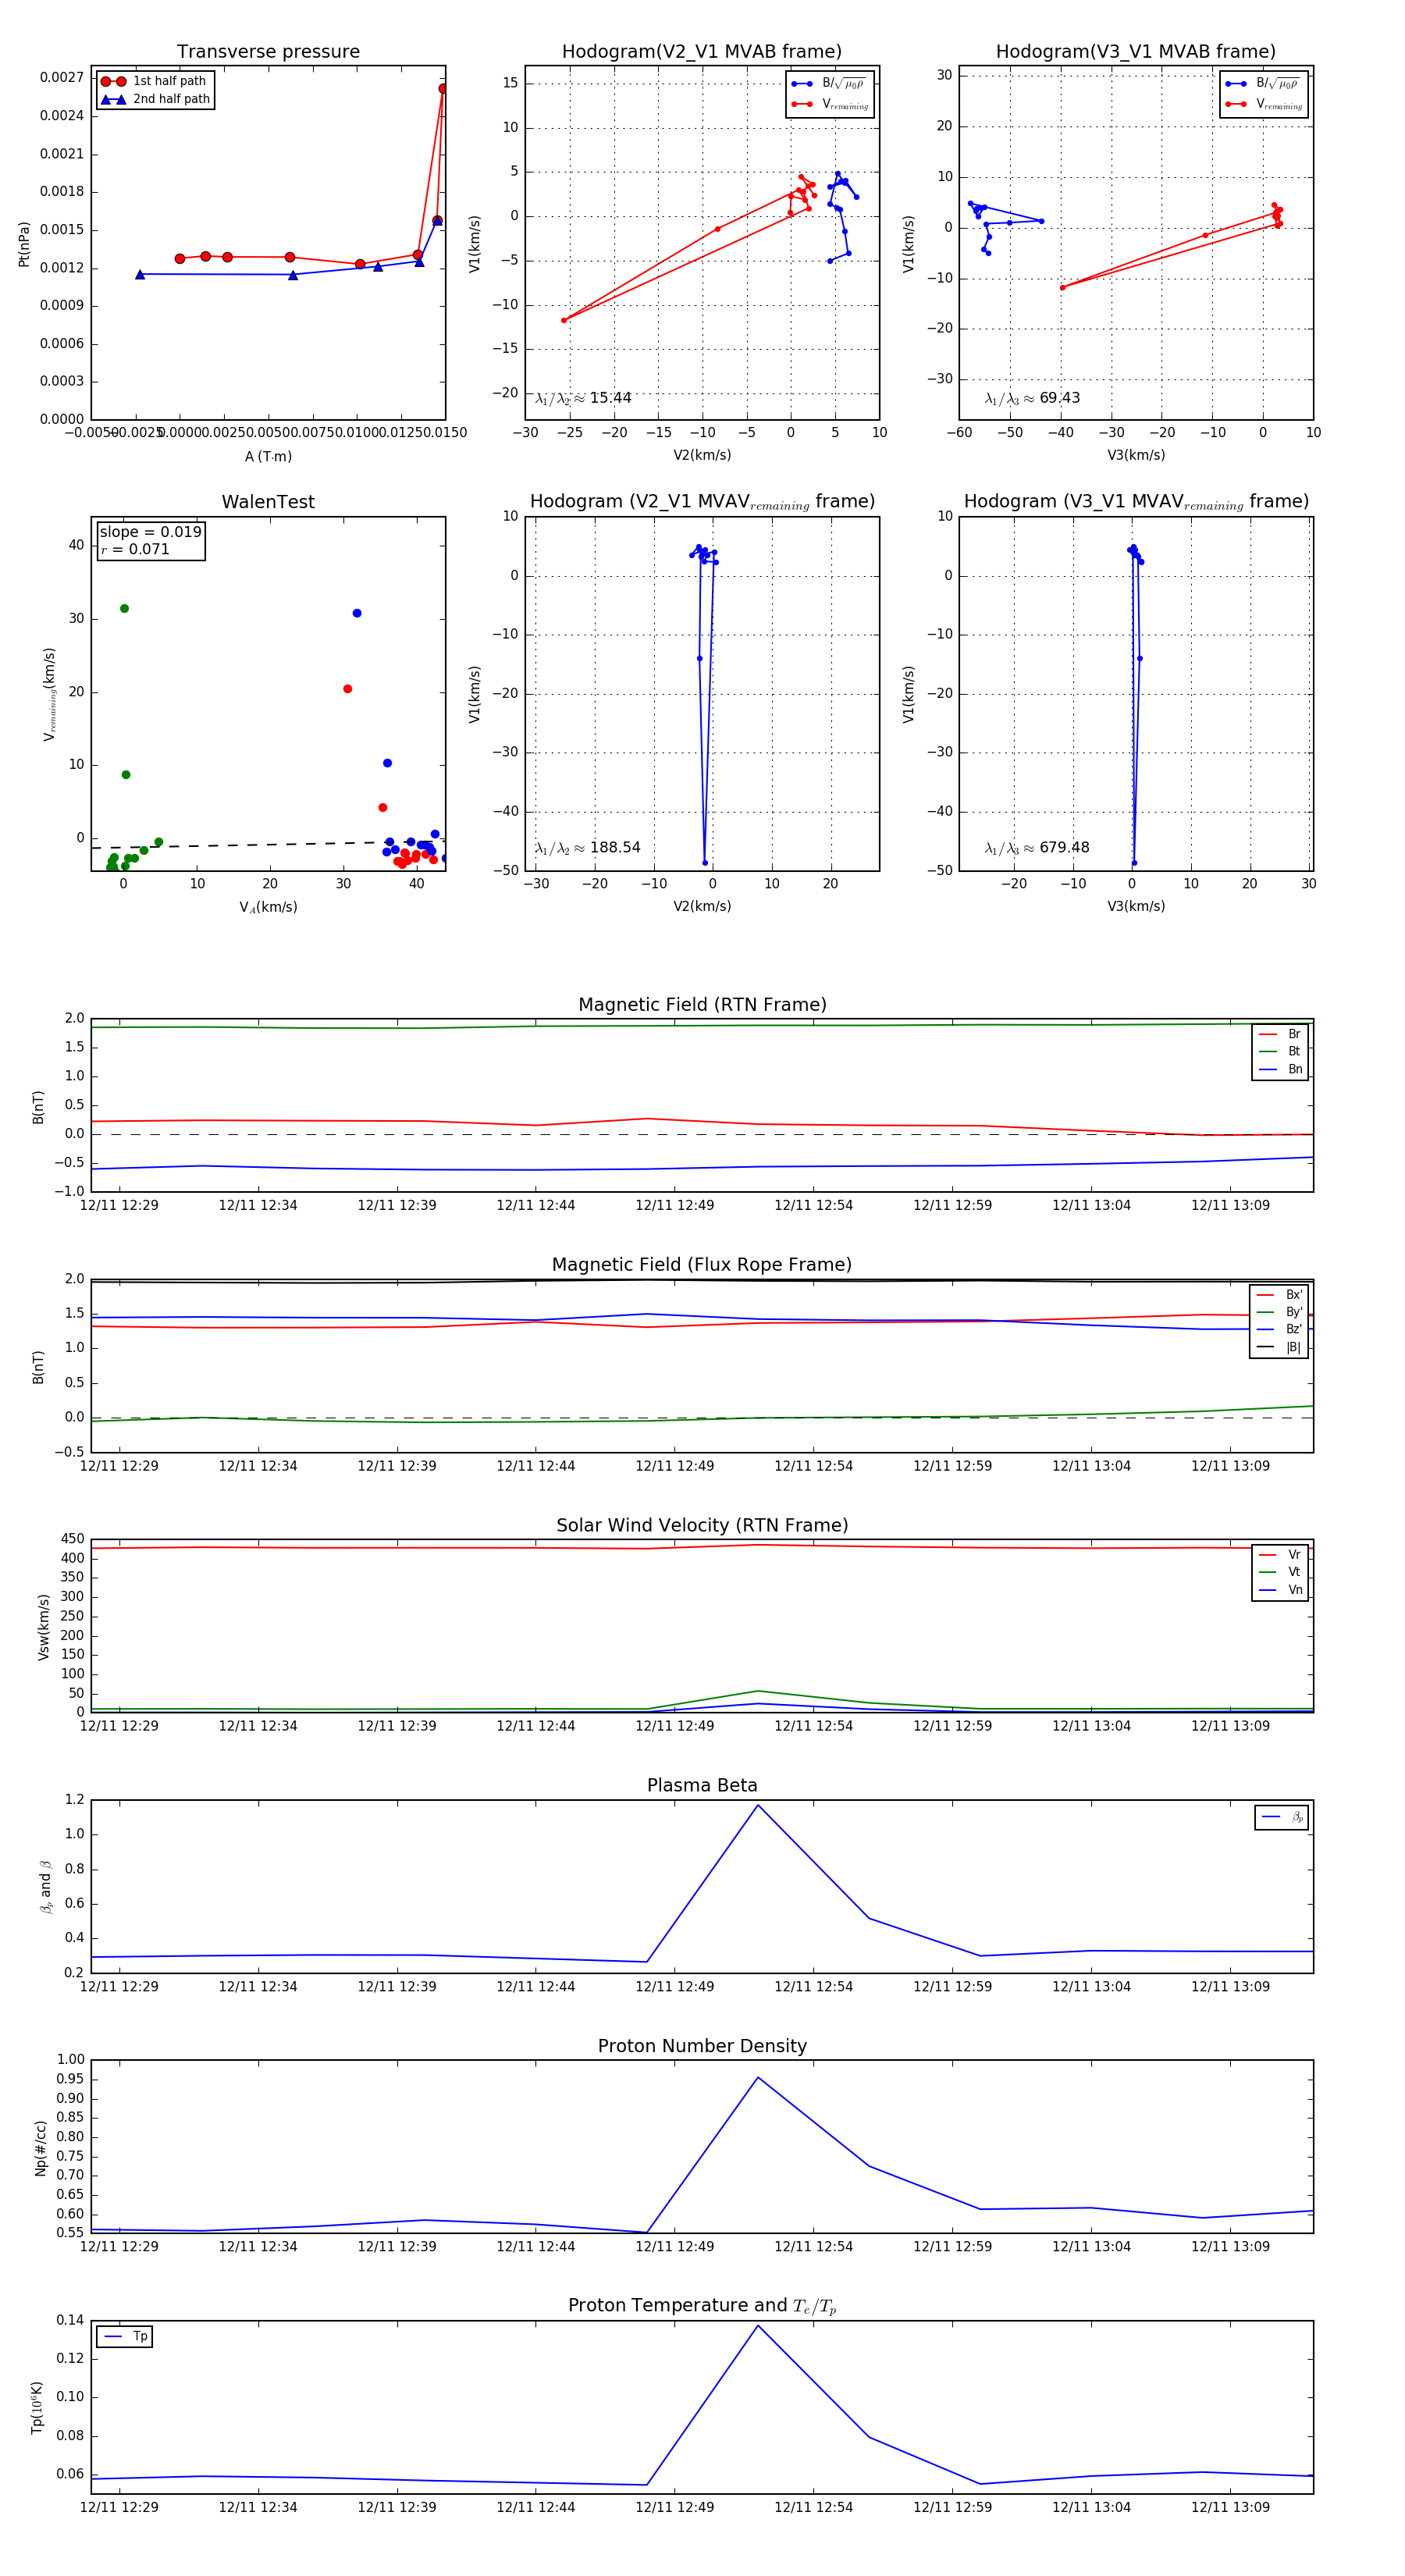Screen dimensions: 1405x2576
Task: Click the eigenvalue ratio "188.54" annotation
Action: (587, 848)
